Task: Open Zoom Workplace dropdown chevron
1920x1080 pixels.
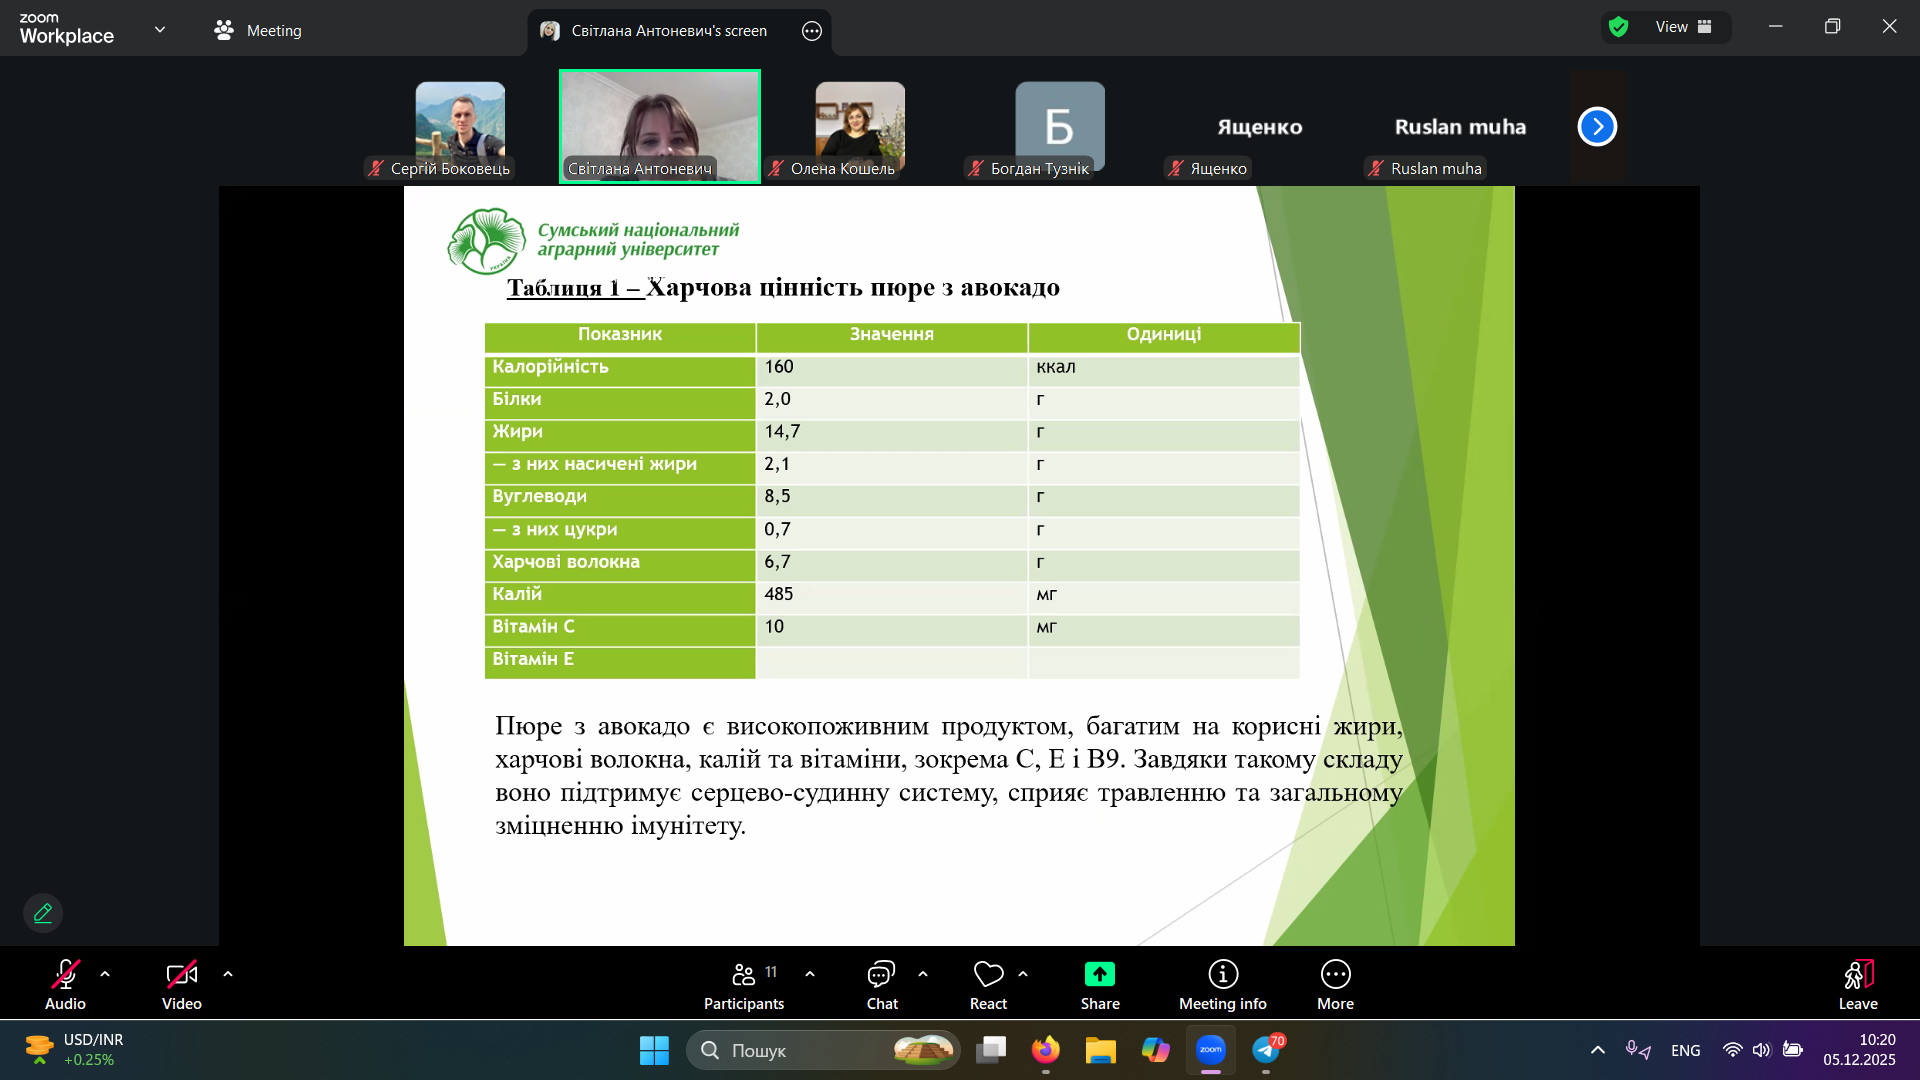Action: [160, 30]
